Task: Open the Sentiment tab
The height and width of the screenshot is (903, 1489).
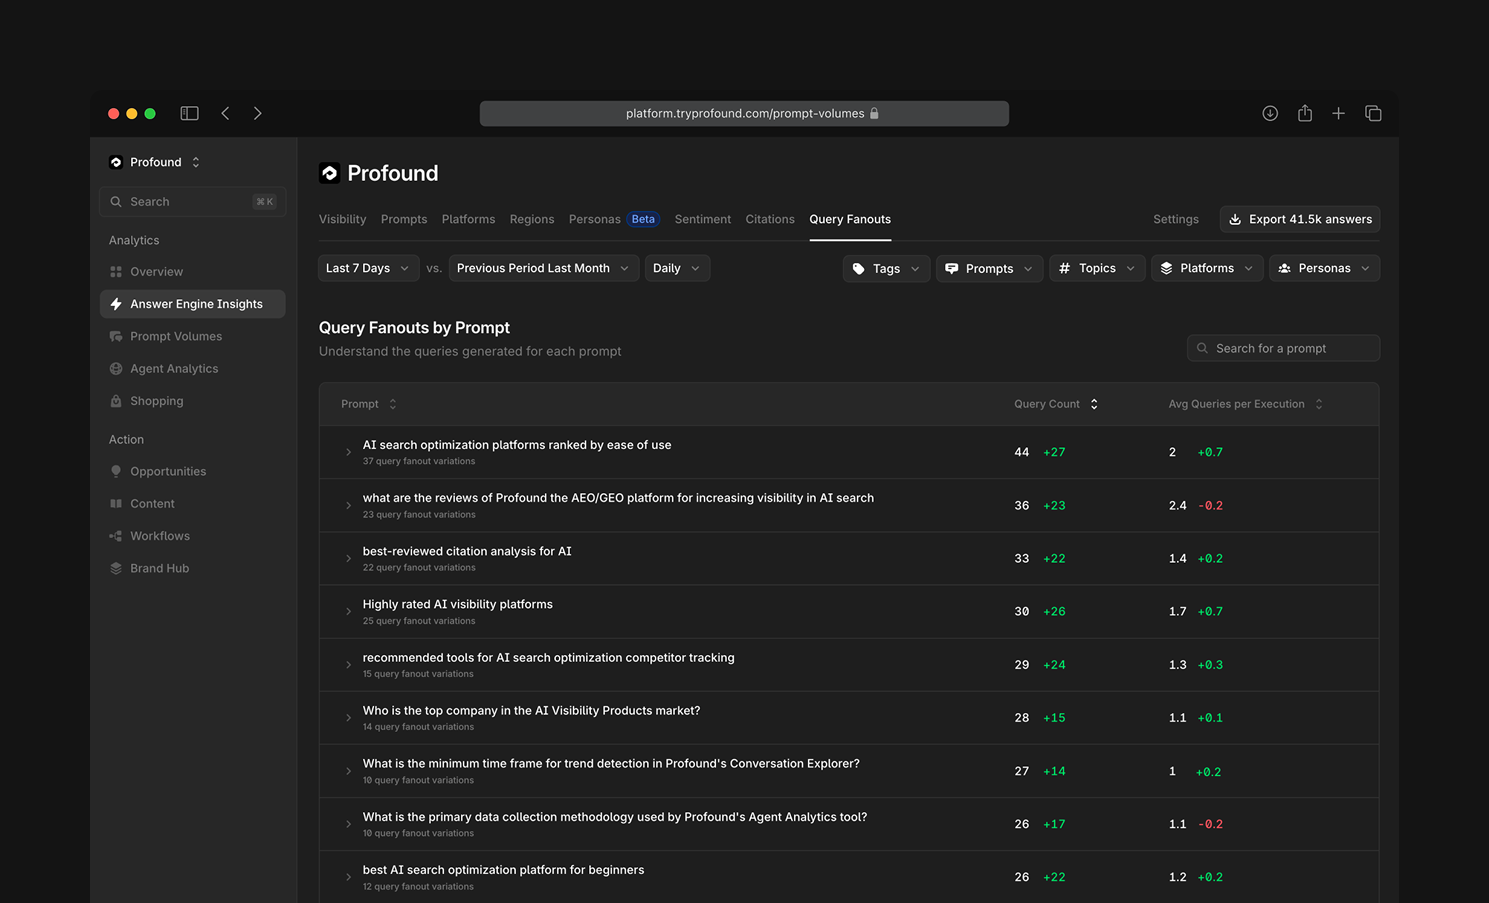Action: pos(702,219)
